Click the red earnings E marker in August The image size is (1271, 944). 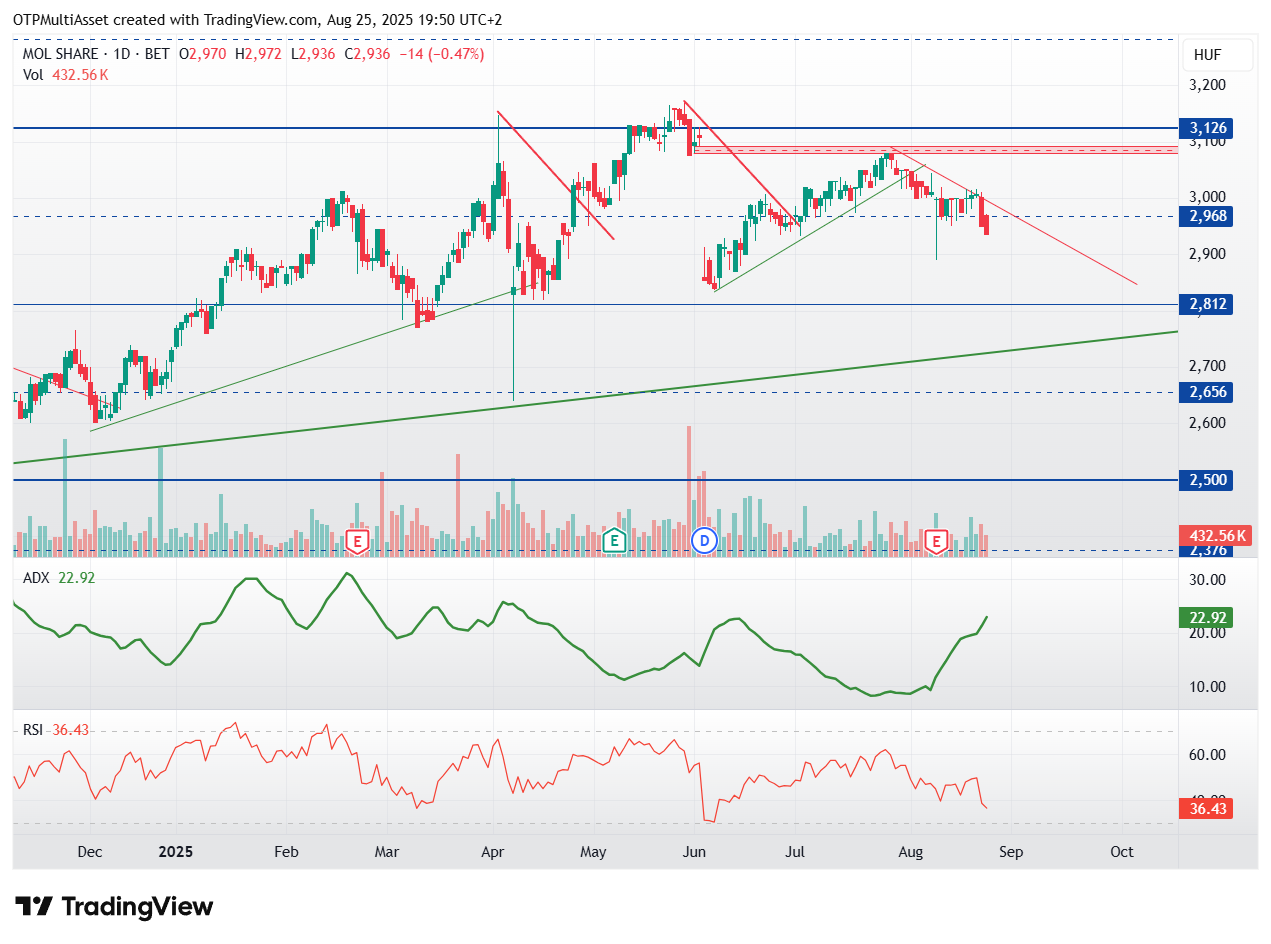[937, 542]
